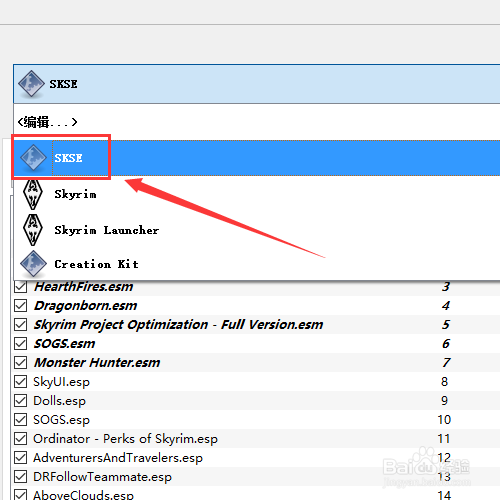Toggle Dolls.esp checkbox
The image size is (500, 500).
pyautogui.click(x=21, y=401)
